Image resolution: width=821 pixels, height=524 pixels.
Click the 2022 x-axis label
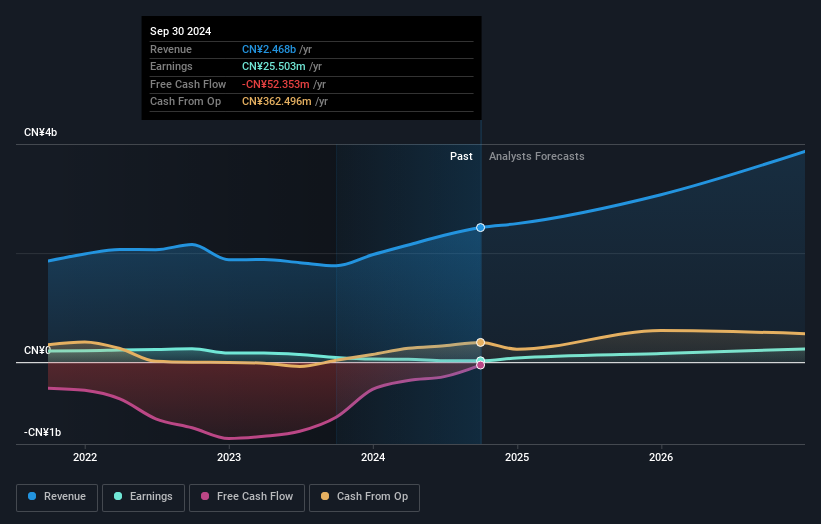click(x=85, y=457)
